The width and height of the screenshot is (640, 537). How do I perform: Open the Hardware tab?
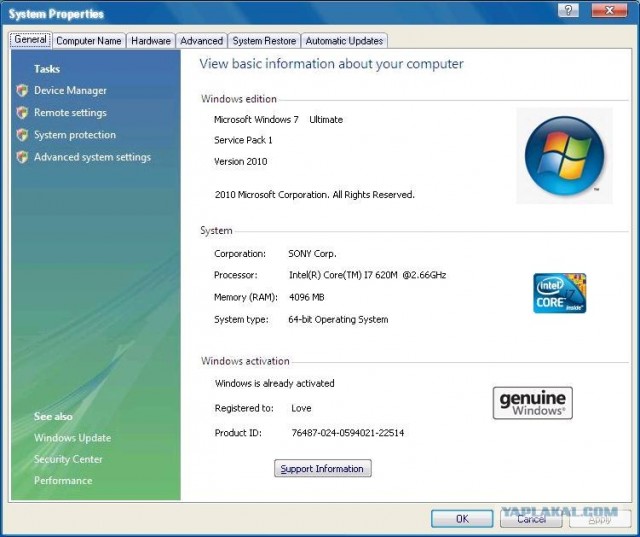(x=151, y=41)
